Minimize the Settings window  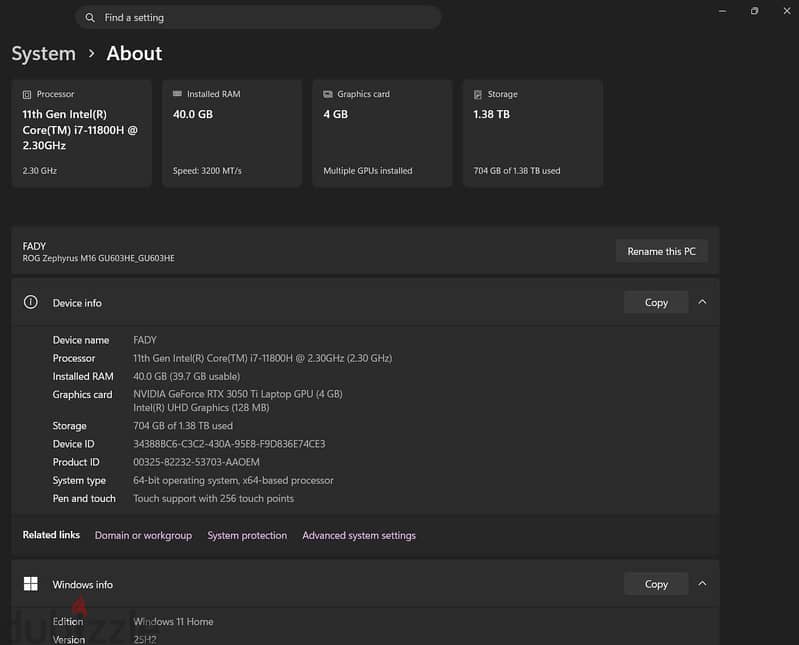pyautogui.click(x=723, y=11)
